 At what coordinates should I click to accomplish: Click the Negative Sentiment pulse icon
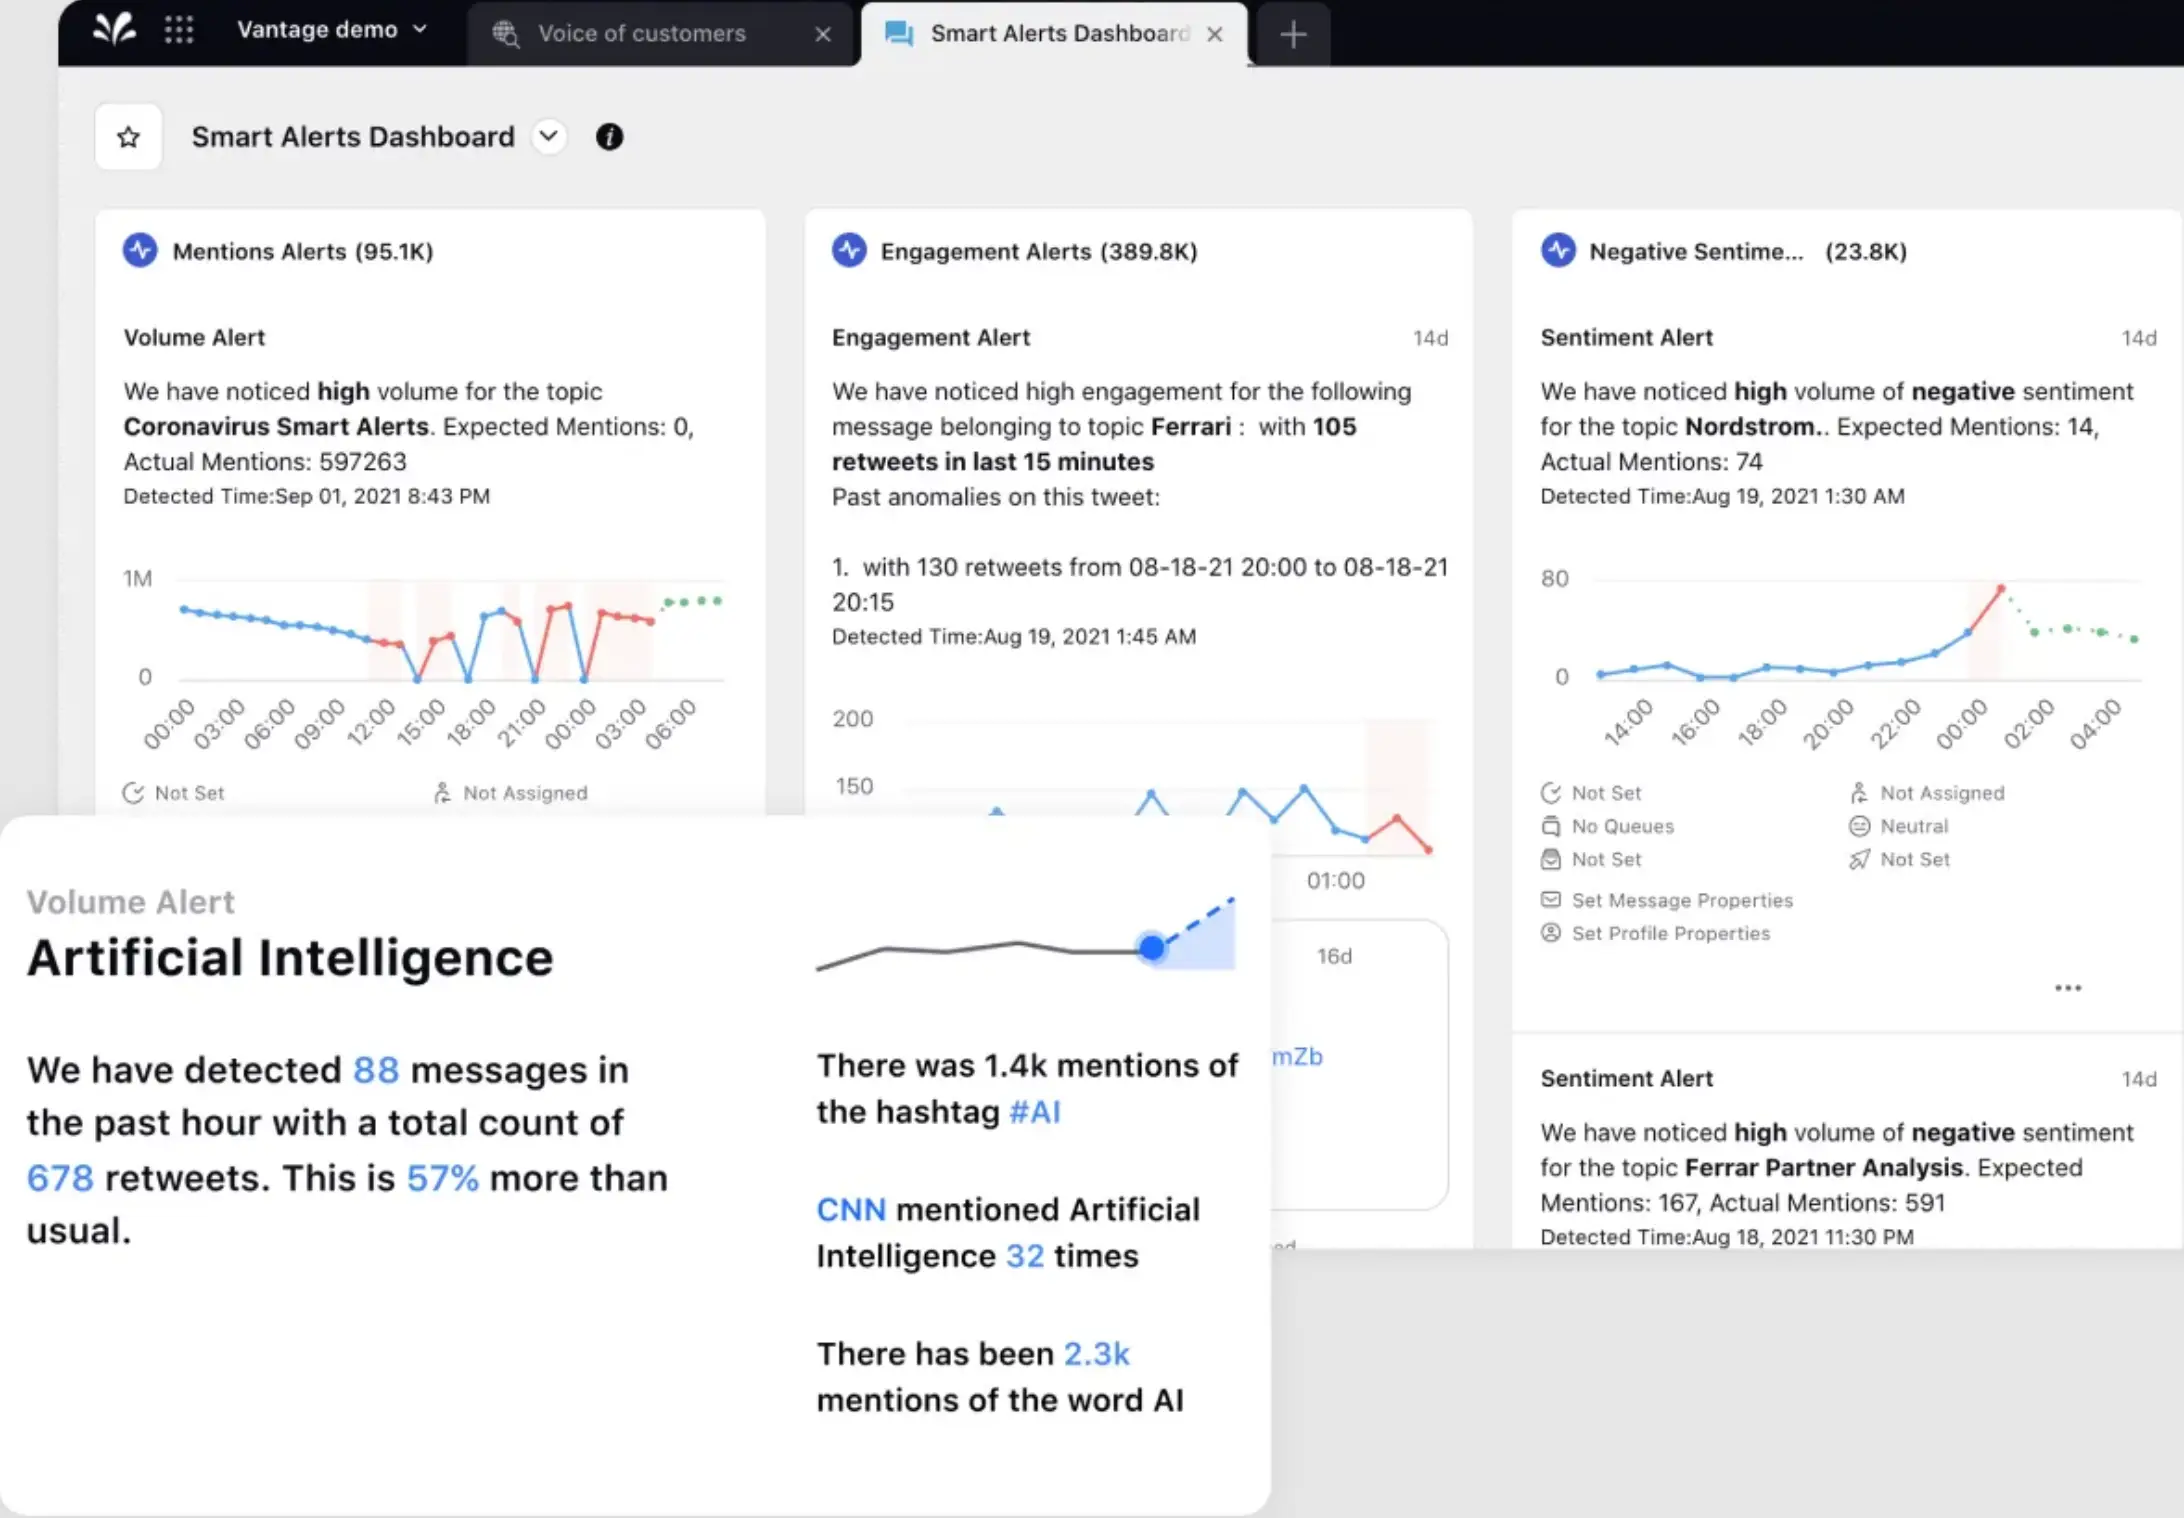point(1557,250)
